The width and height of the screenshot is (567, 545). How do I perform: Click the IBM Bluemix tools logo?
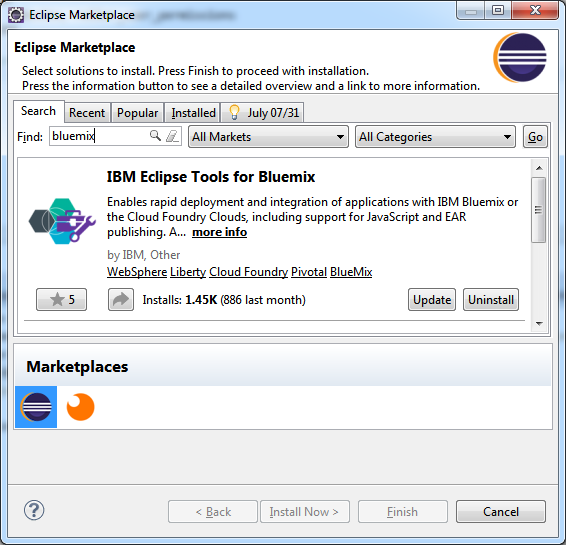tap(62, 221)
